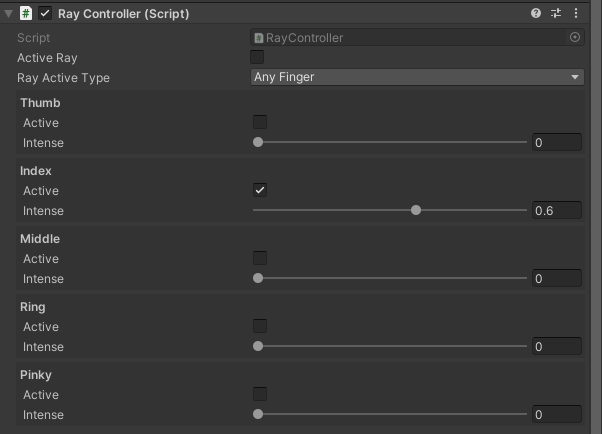This screenshot has height=434, width=602.
Task: Enable the Ring Active checkbox
Action: [x=260, y=326]
